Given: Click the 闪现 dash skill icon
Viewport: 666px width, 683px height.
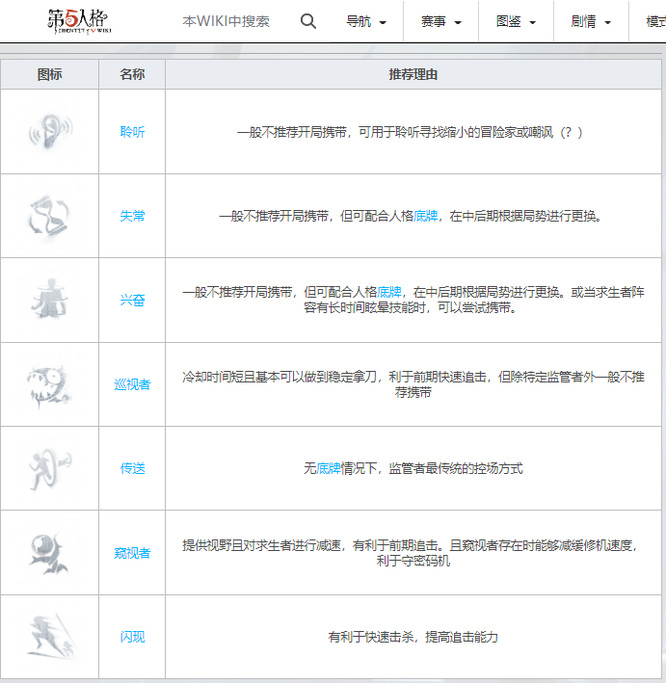Looking at the screenshot, I should click(x=51, y=637).
